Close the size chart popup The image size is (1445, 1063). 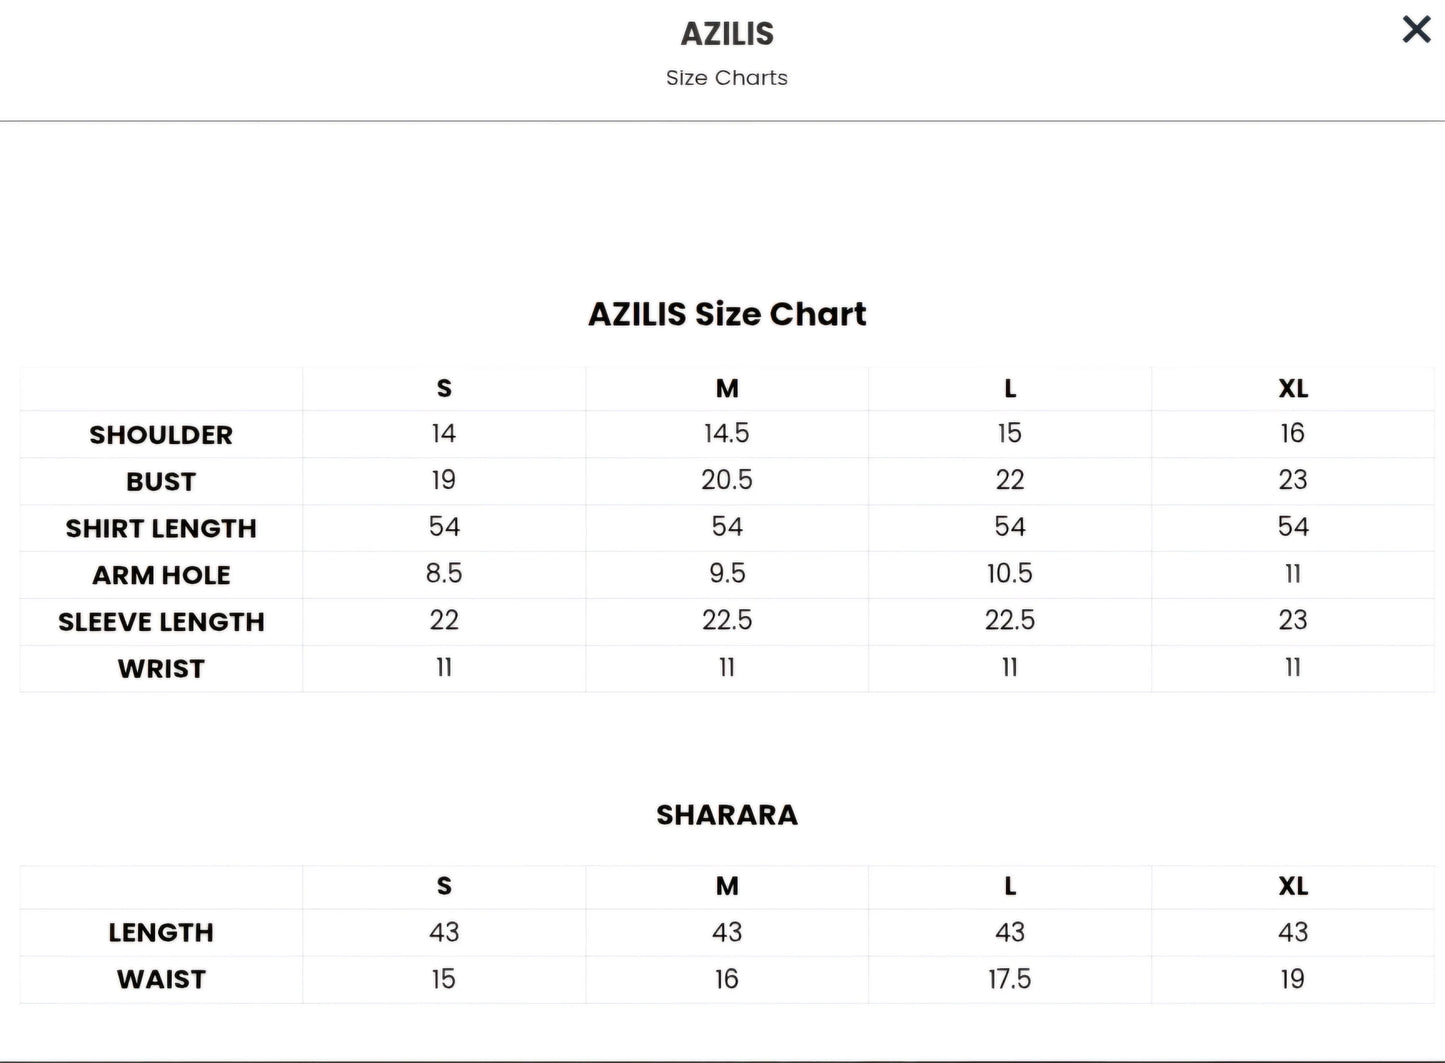click(x=1416, y=30)
